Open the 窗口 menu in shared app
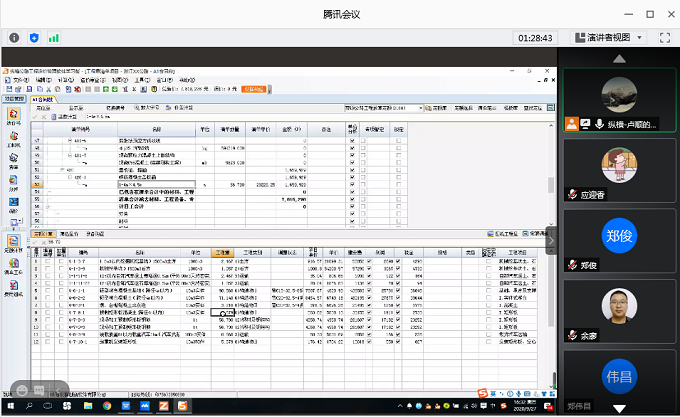This screenshot has height=417, width=680. [x=164, y=80]
